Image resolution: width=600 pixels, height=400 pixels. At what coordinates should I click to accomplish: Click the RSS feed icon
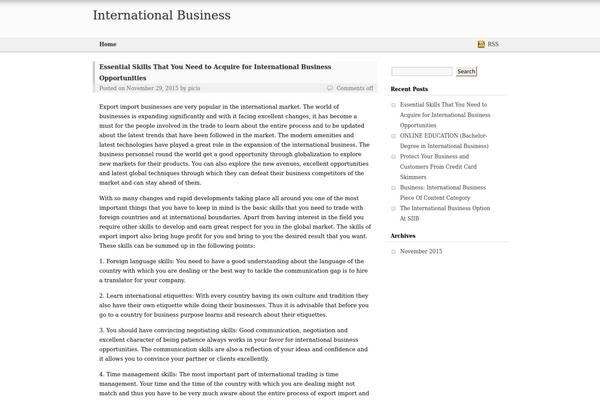pos(481,44)
